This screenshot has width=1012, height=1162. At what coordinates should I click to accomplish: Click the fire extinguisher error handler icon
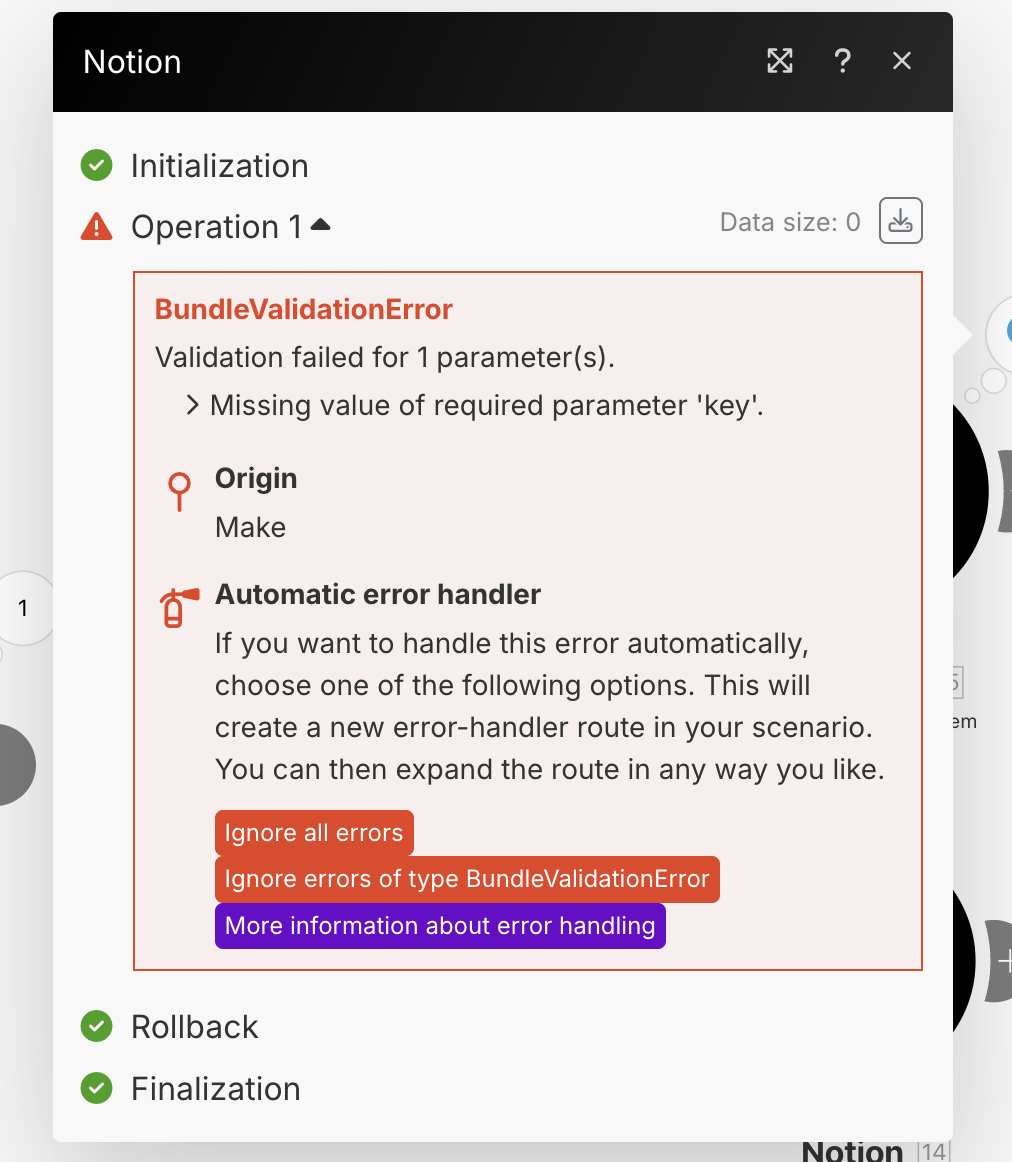click(x=179, y=608)
